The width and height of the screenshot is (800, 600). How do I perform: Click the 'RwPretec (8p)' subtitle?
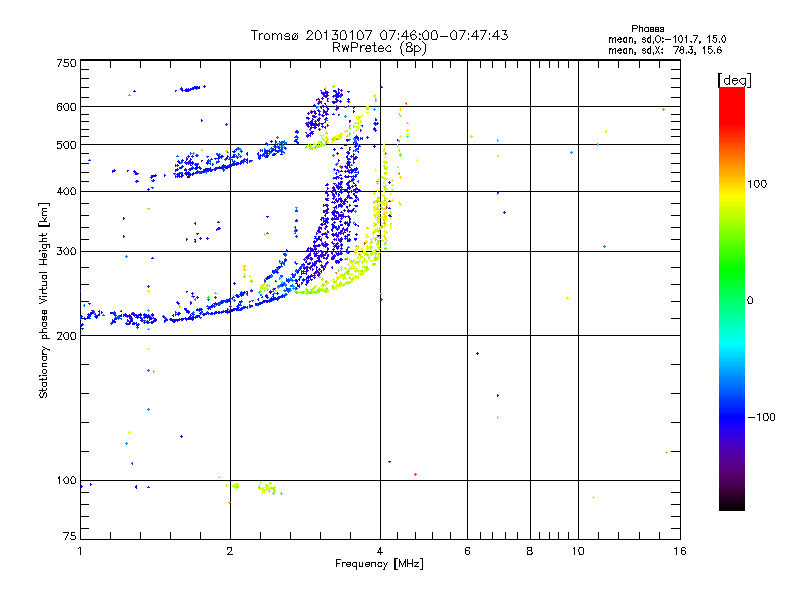[x=379, y=48]
